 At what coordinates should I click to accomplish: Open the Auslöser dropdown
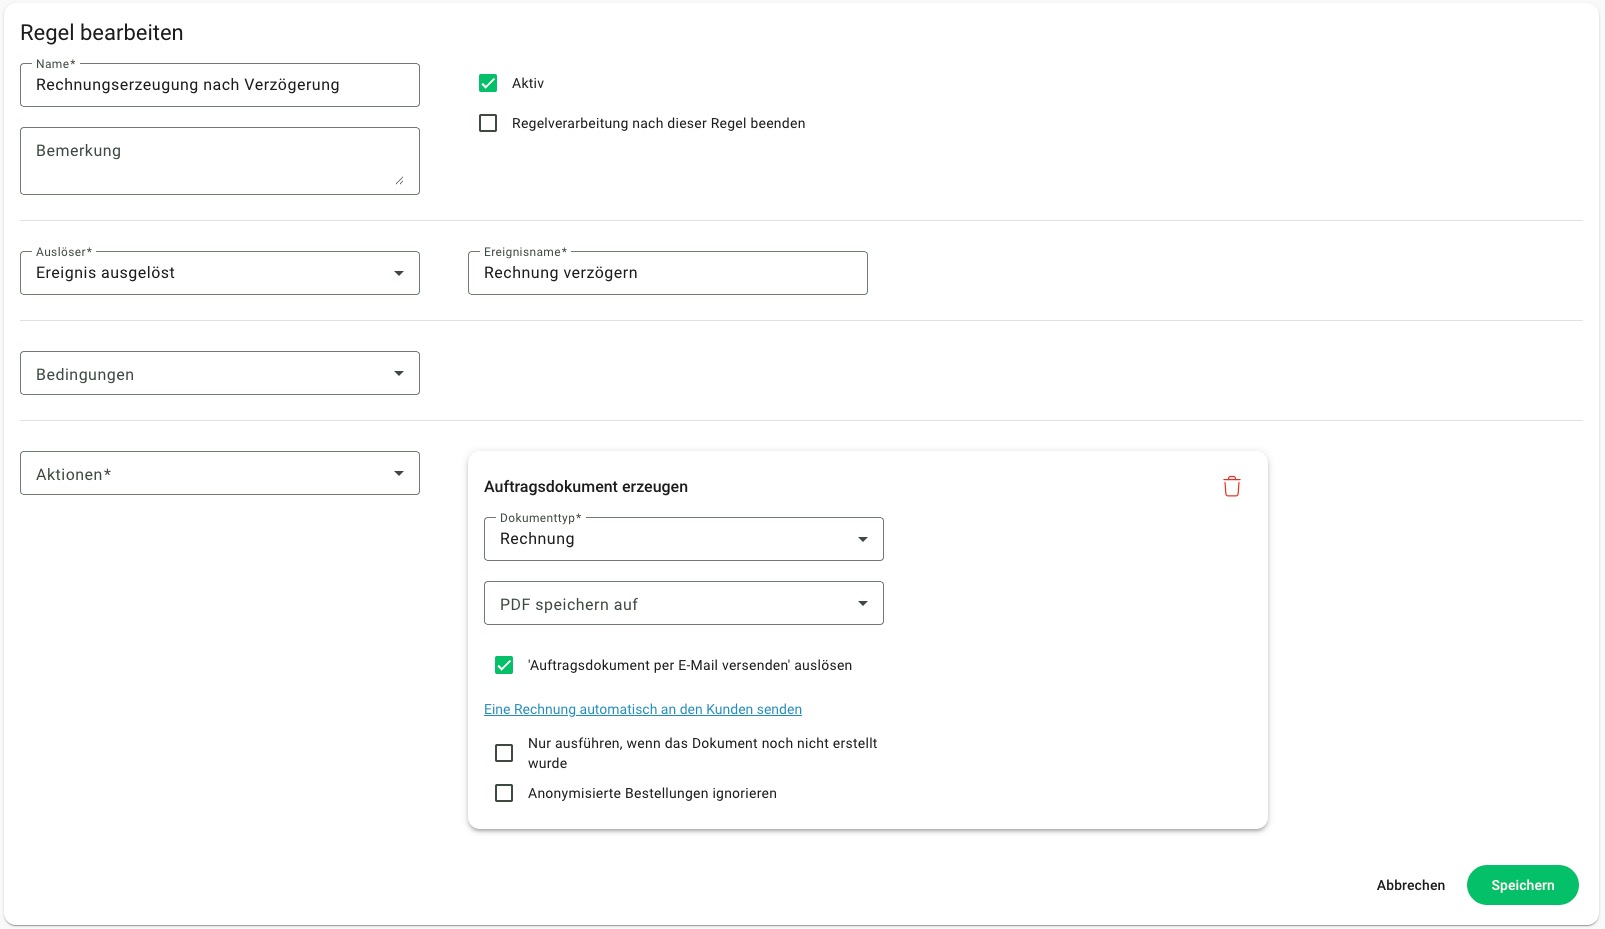220,273
